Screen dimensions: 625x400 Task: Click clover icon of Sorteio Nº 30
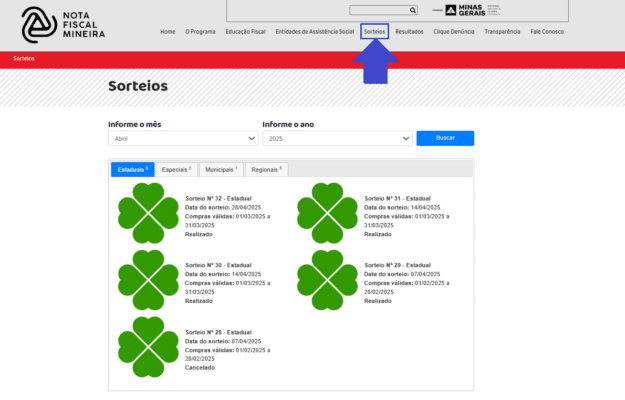point(148,280)
